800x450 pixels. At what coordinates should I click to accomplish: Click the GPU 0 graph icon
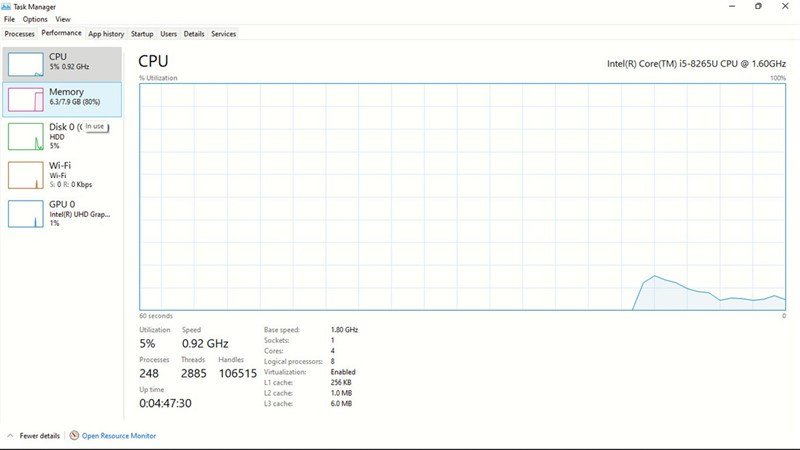point(25,213)
